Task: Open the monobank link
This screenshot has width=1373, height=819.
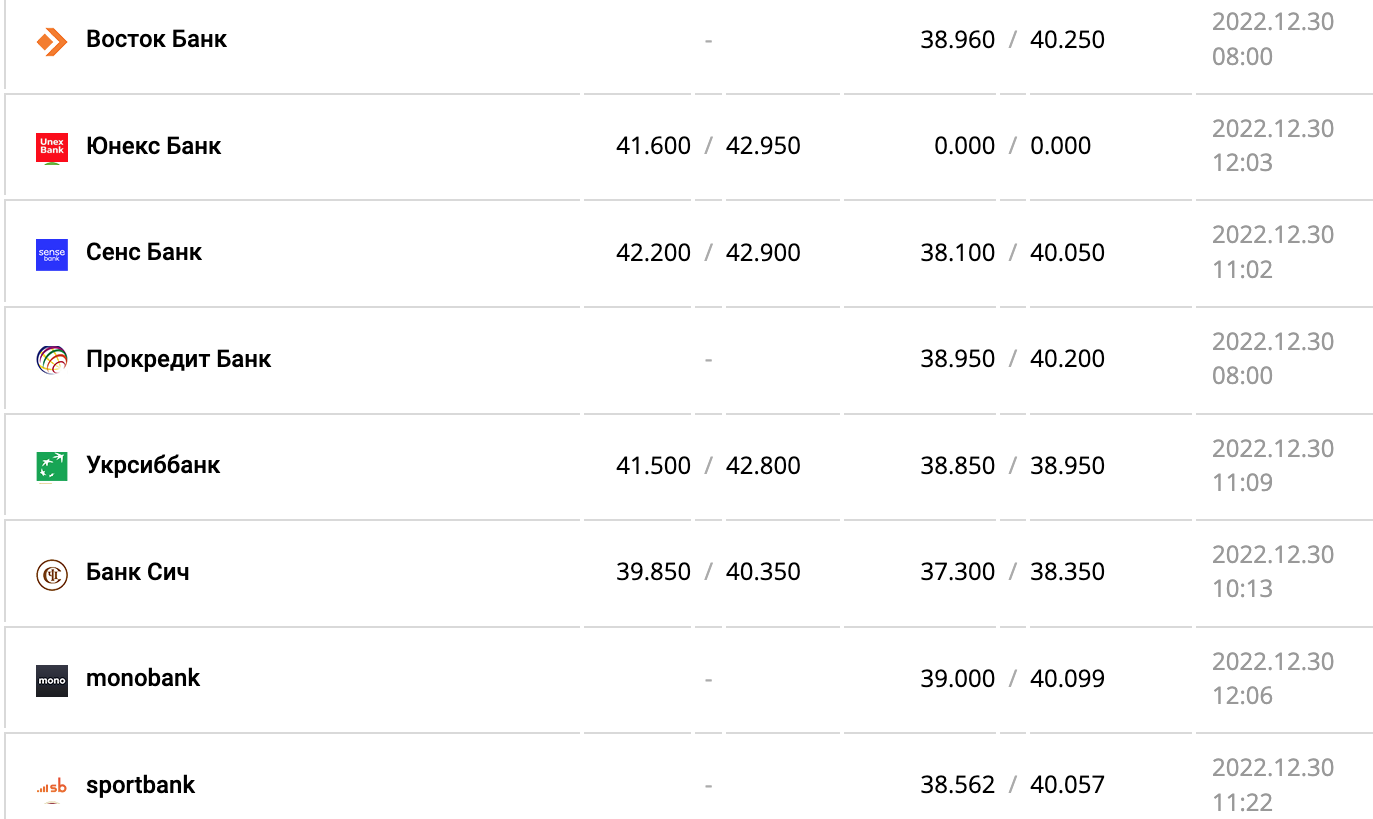Action: [x=143, y=678]
